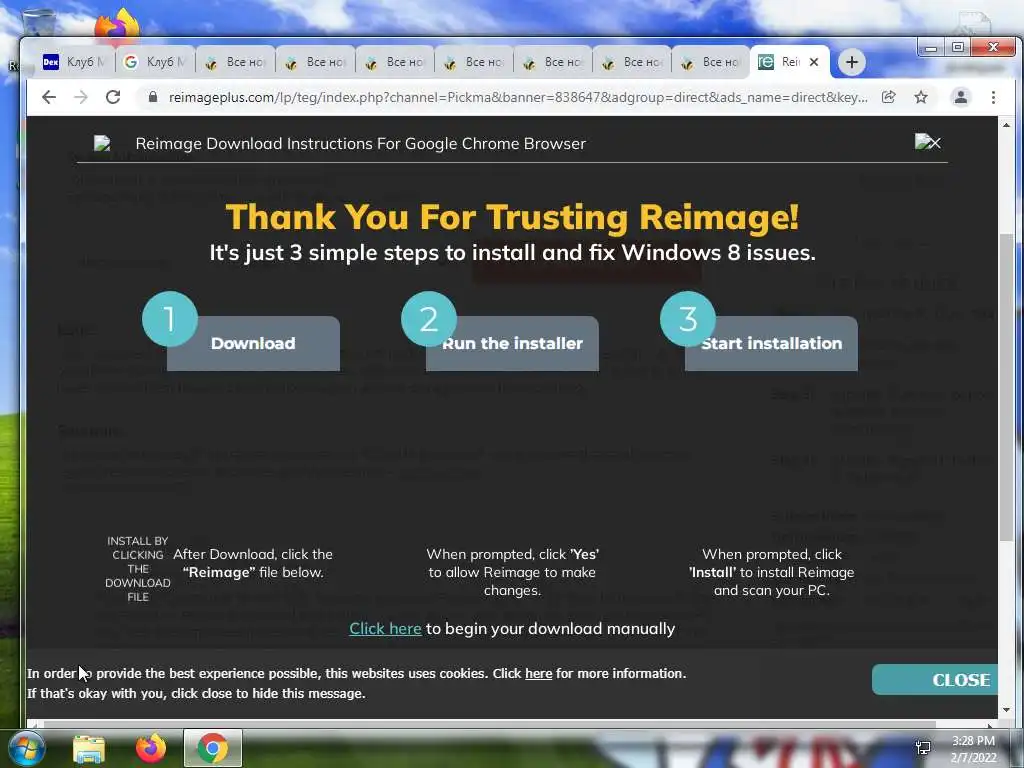Open the Windows Start button
Viewport: 1024px width, 768px height.
pos(25,748)
